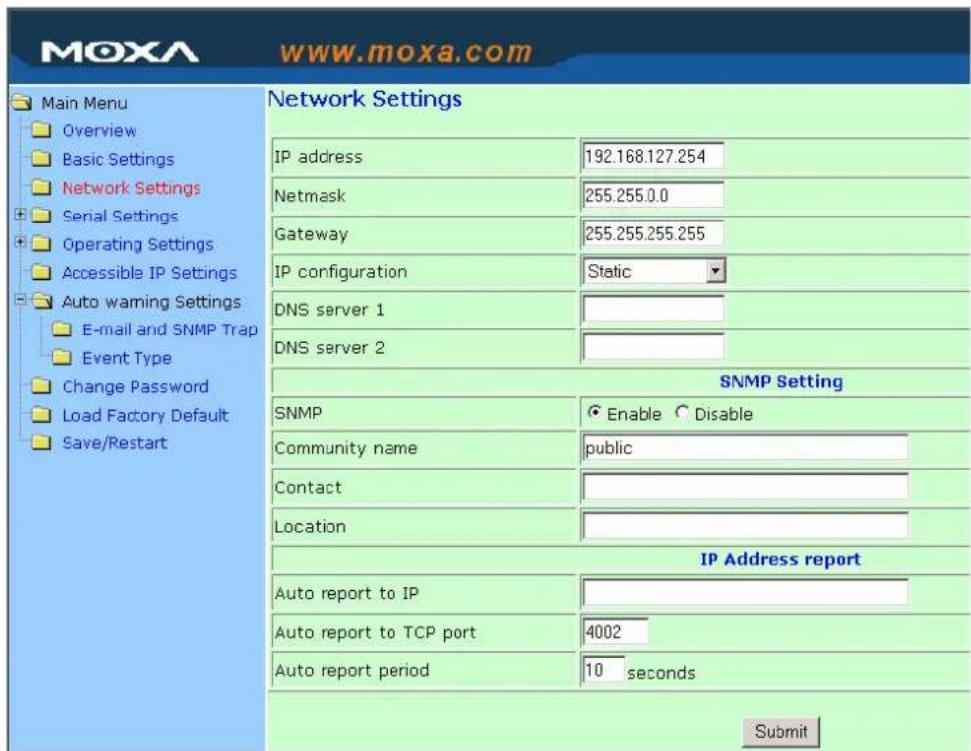Image resolution: width=971 pixels, height=751 pixels.
Task: Open the Serial Settings menu item
Action: pyautogui.click(x=120, y=216)
